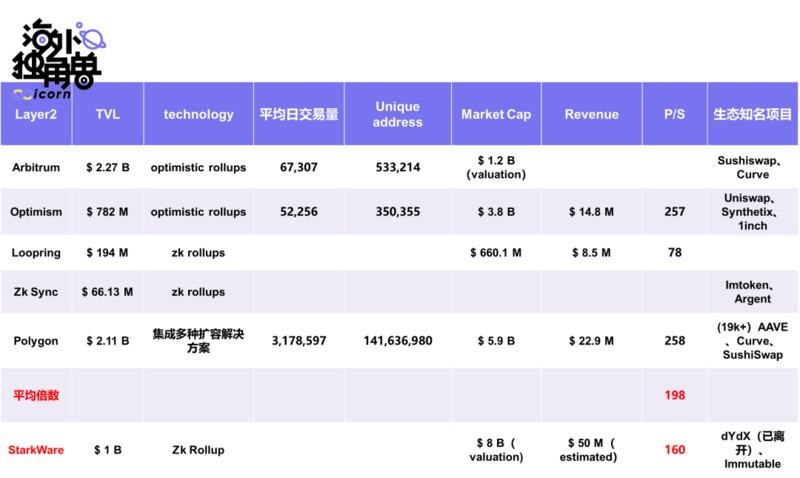Click the $ 1.2 B (valuation) cell
Viewport: 800px width, 478px height.
(496, 167)
